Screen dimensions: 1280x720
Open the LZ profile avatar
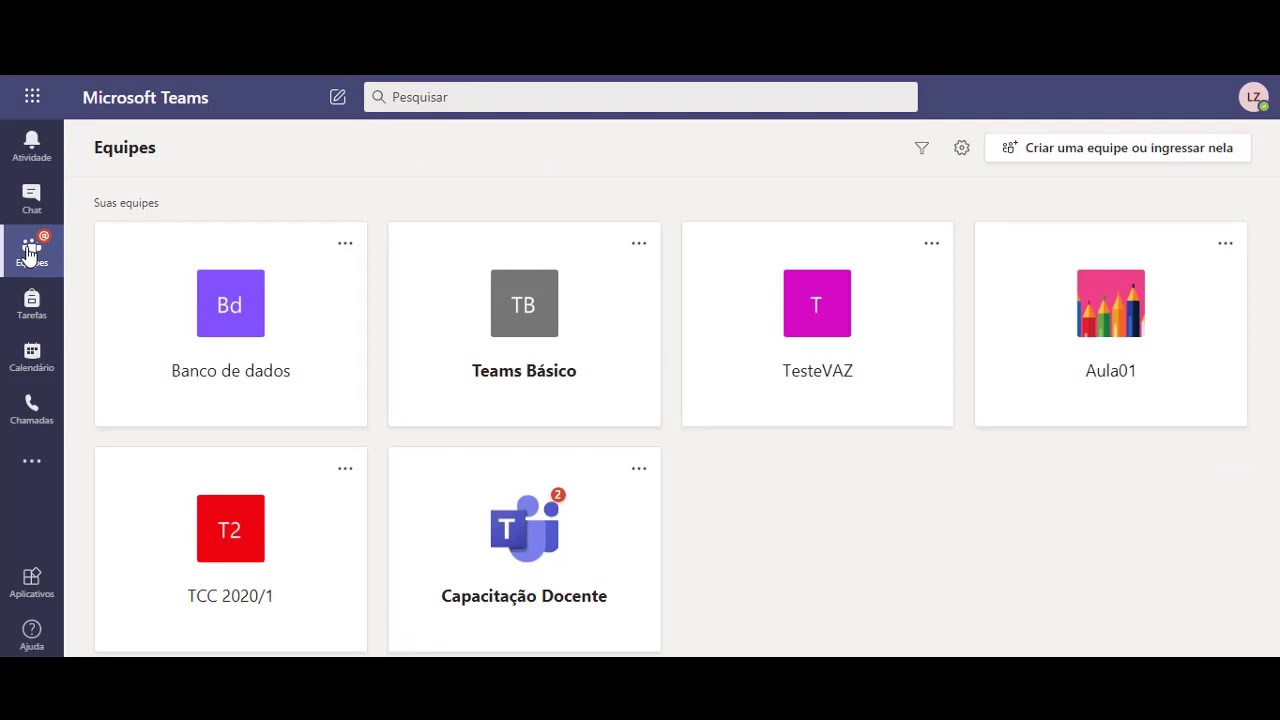[1253, 97]
